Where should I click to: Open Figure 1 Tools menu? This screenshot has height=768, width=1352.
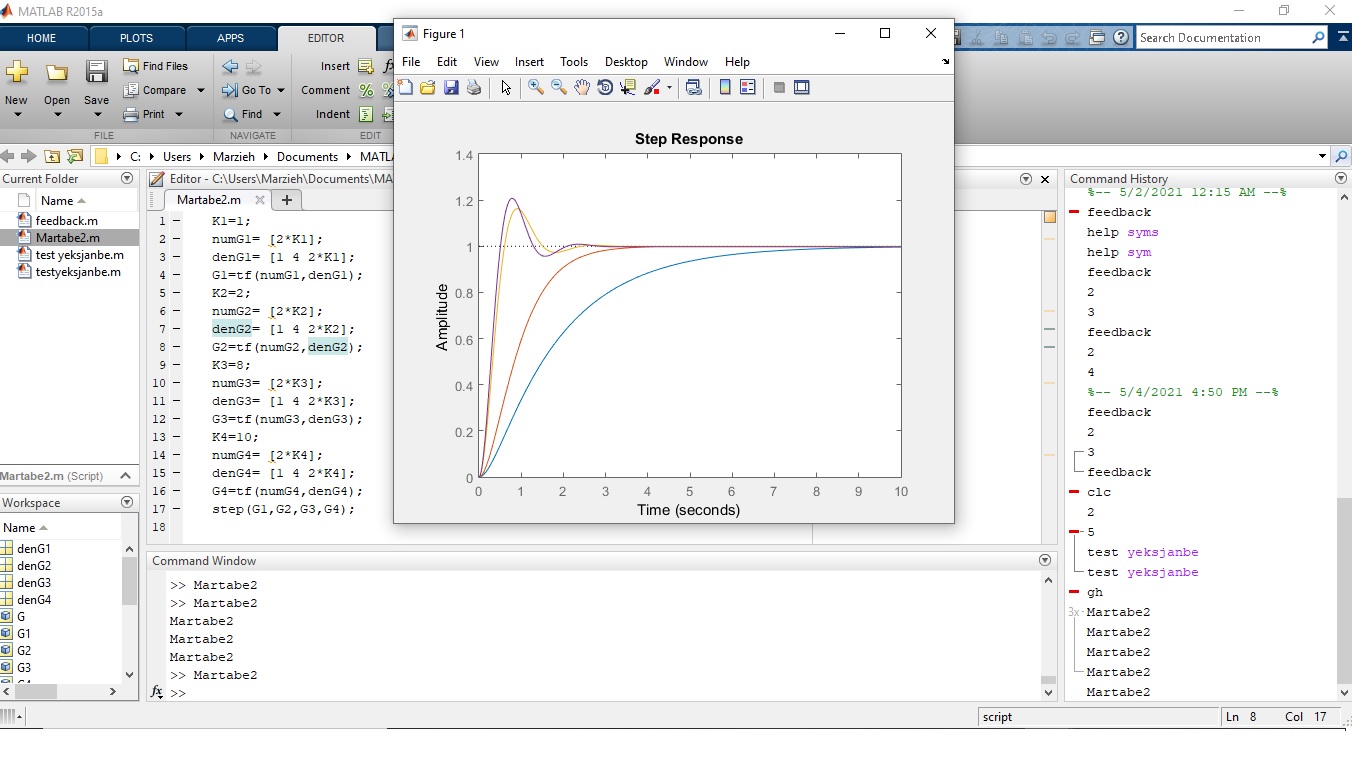(x=574, y=62)
